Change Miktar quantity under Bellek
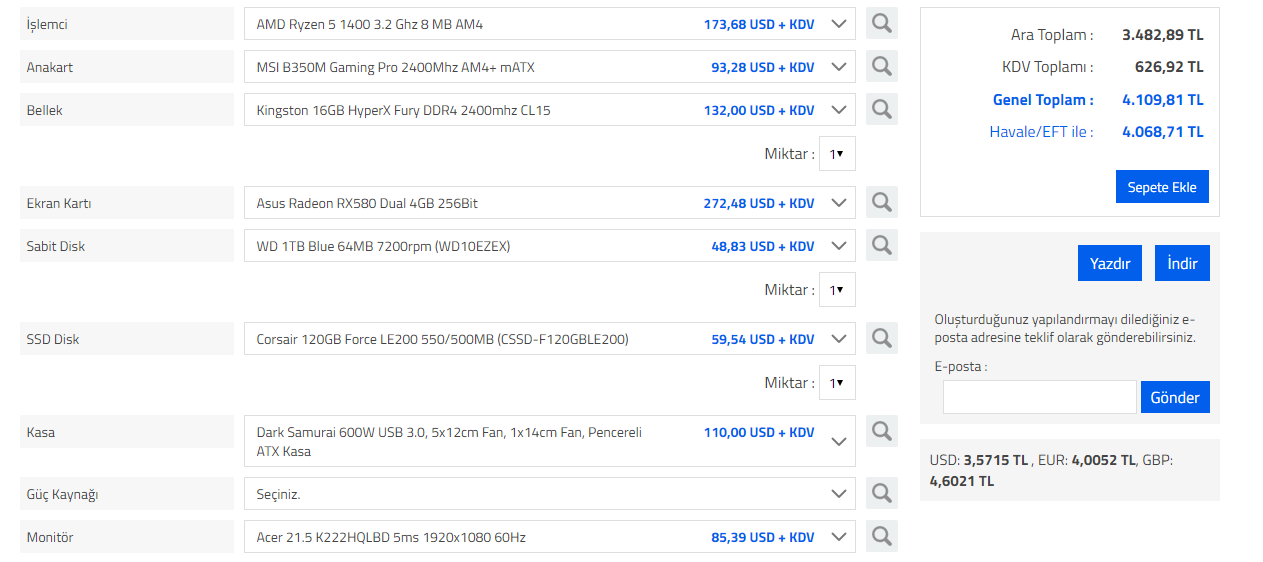Screen dimensions: 1263x562 tap(837, 154)
